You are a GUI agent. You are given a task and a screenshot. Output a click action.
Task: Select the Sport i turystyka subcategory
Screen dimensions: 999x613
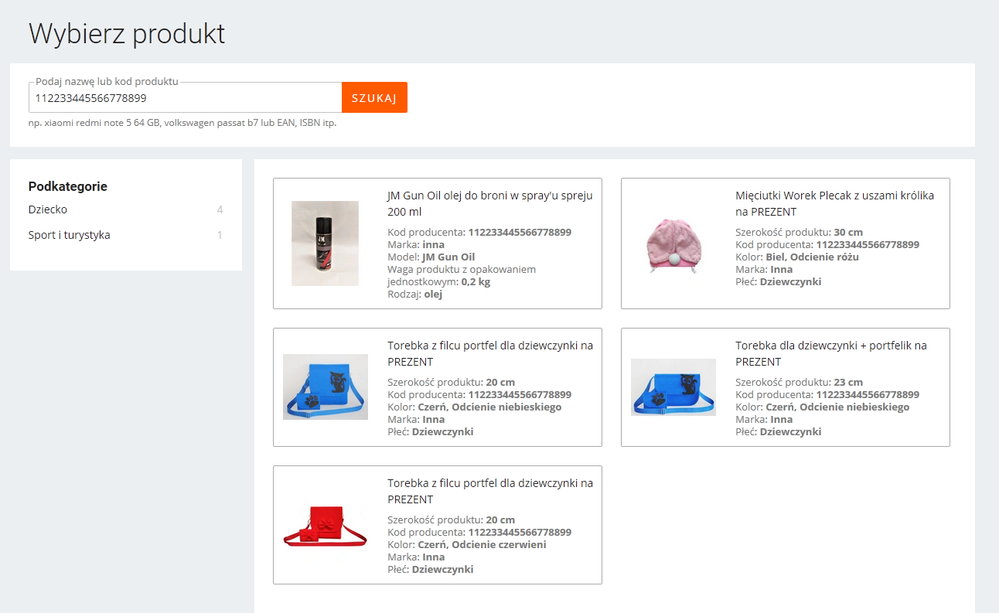click(69, 235)
